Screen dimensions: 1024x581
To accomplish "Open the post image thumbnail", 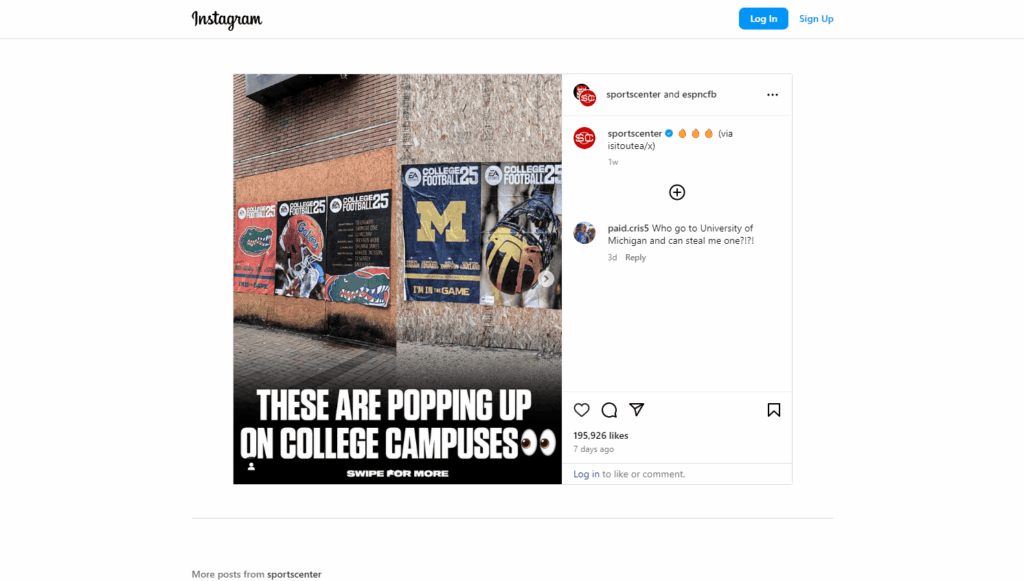I will (x=397, y=278).
